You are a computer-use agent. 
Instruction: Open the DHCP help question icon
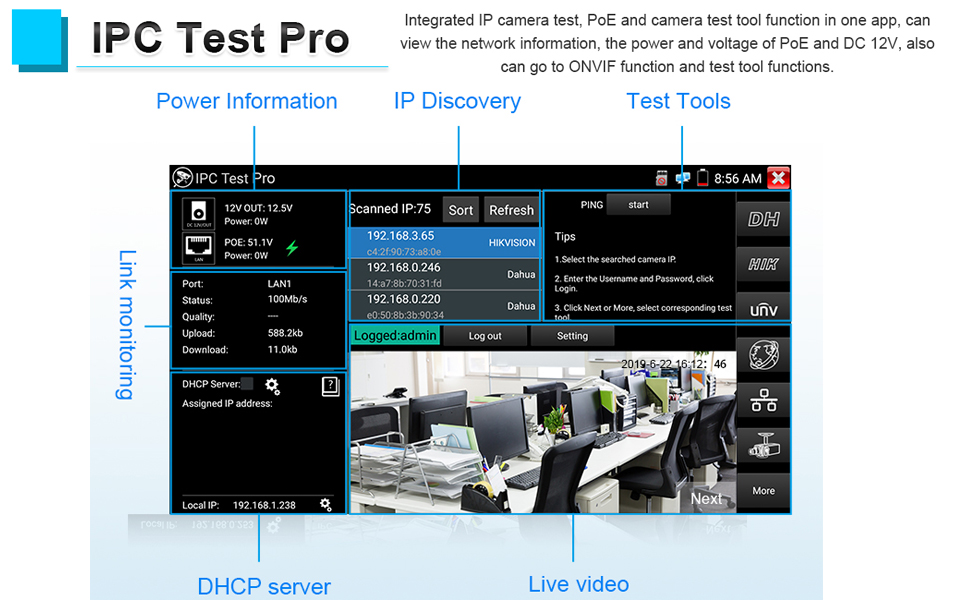coord(330,386)
